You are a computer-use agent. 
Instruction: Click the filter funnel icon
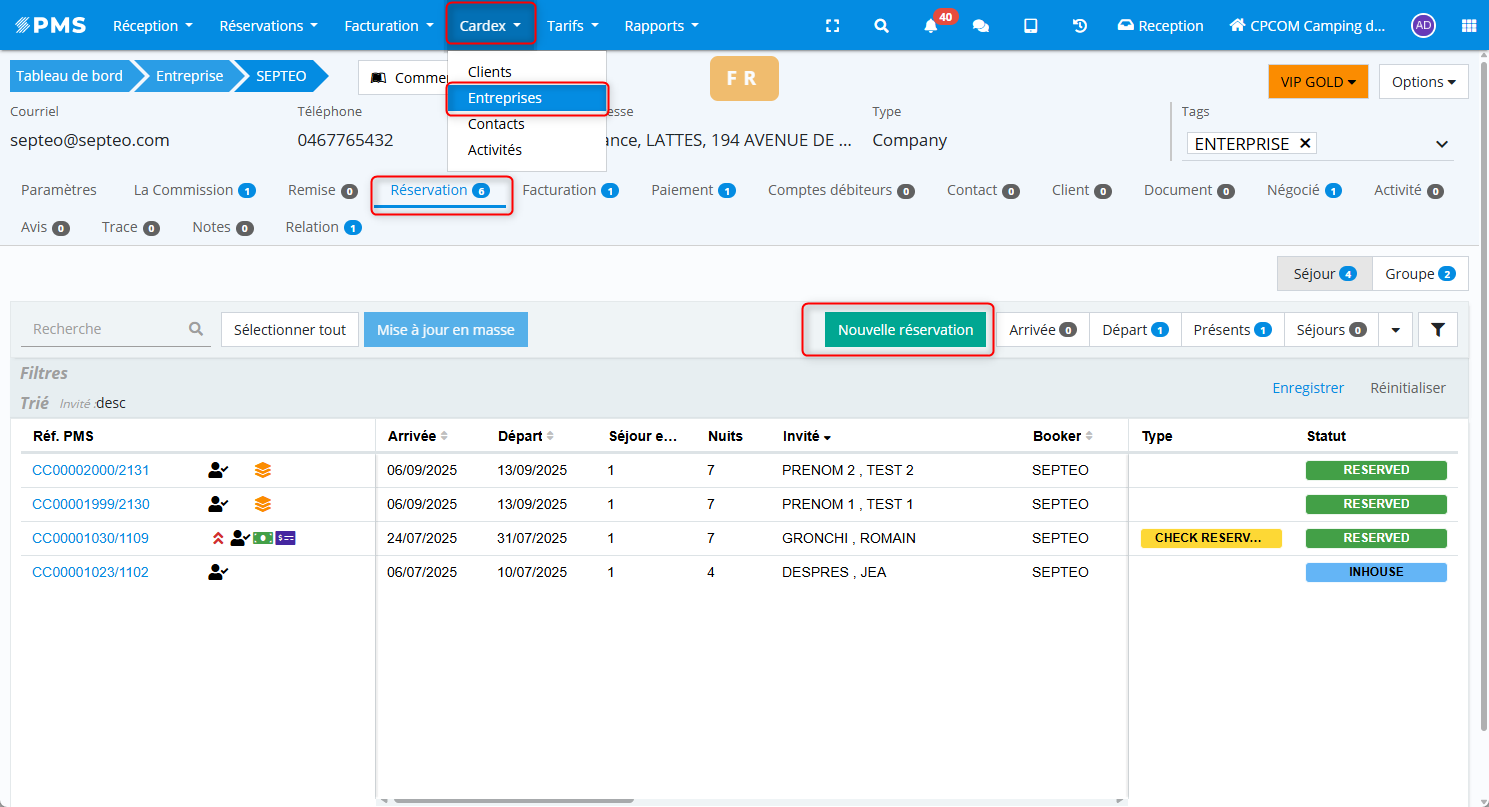1437,330
